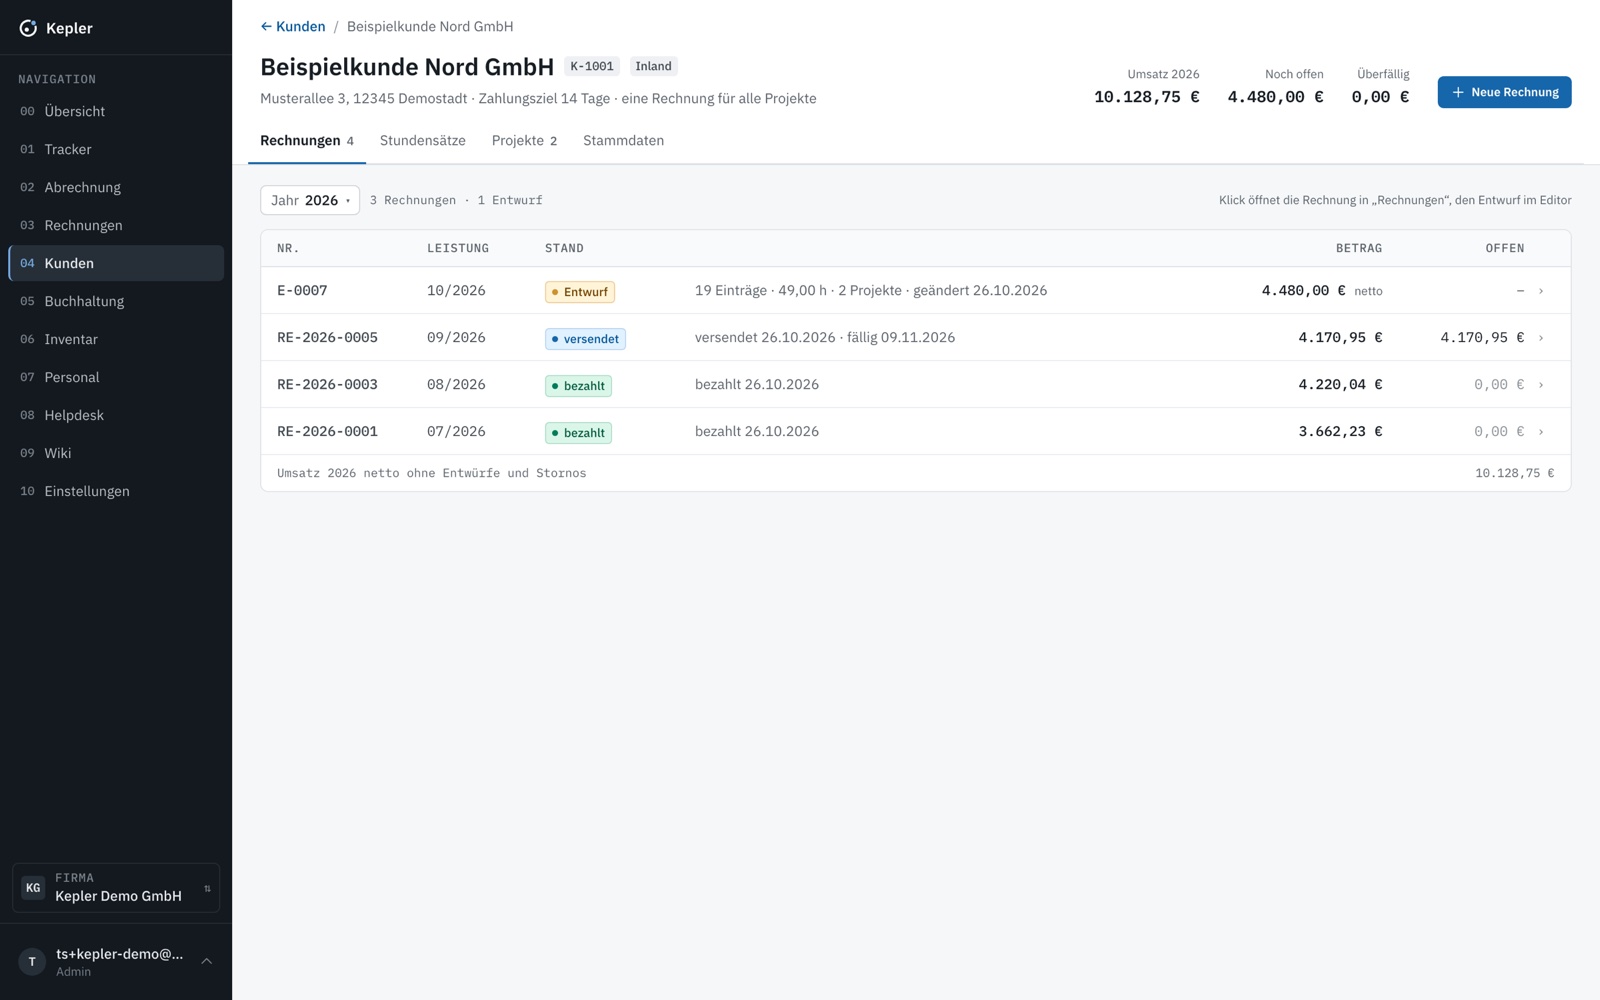Click the Überfällig value 0,00 €
The width and height of the screenshot is (1600, 1000).
tap(1380, 97)
